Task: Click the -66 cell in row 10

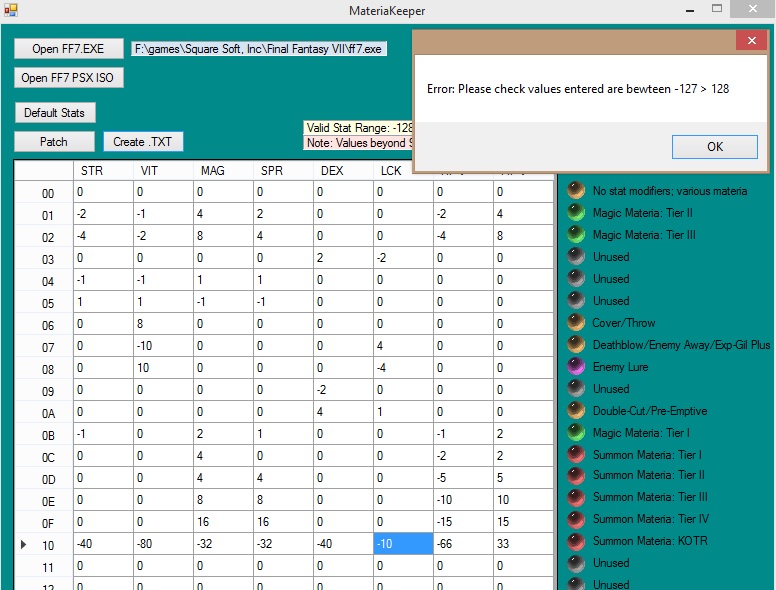Action: click(463, 543)
